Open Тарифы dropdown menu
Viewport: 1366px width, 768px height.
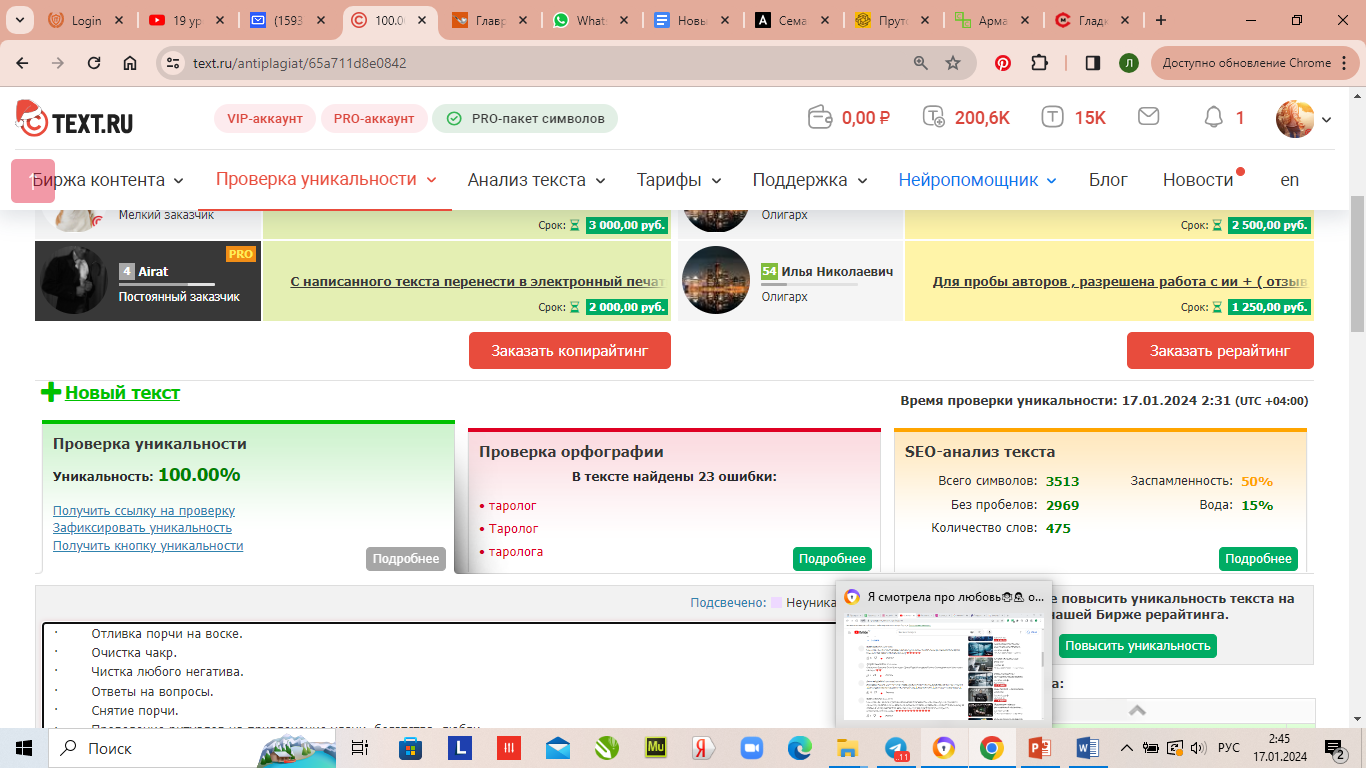[x=679, y=180]
